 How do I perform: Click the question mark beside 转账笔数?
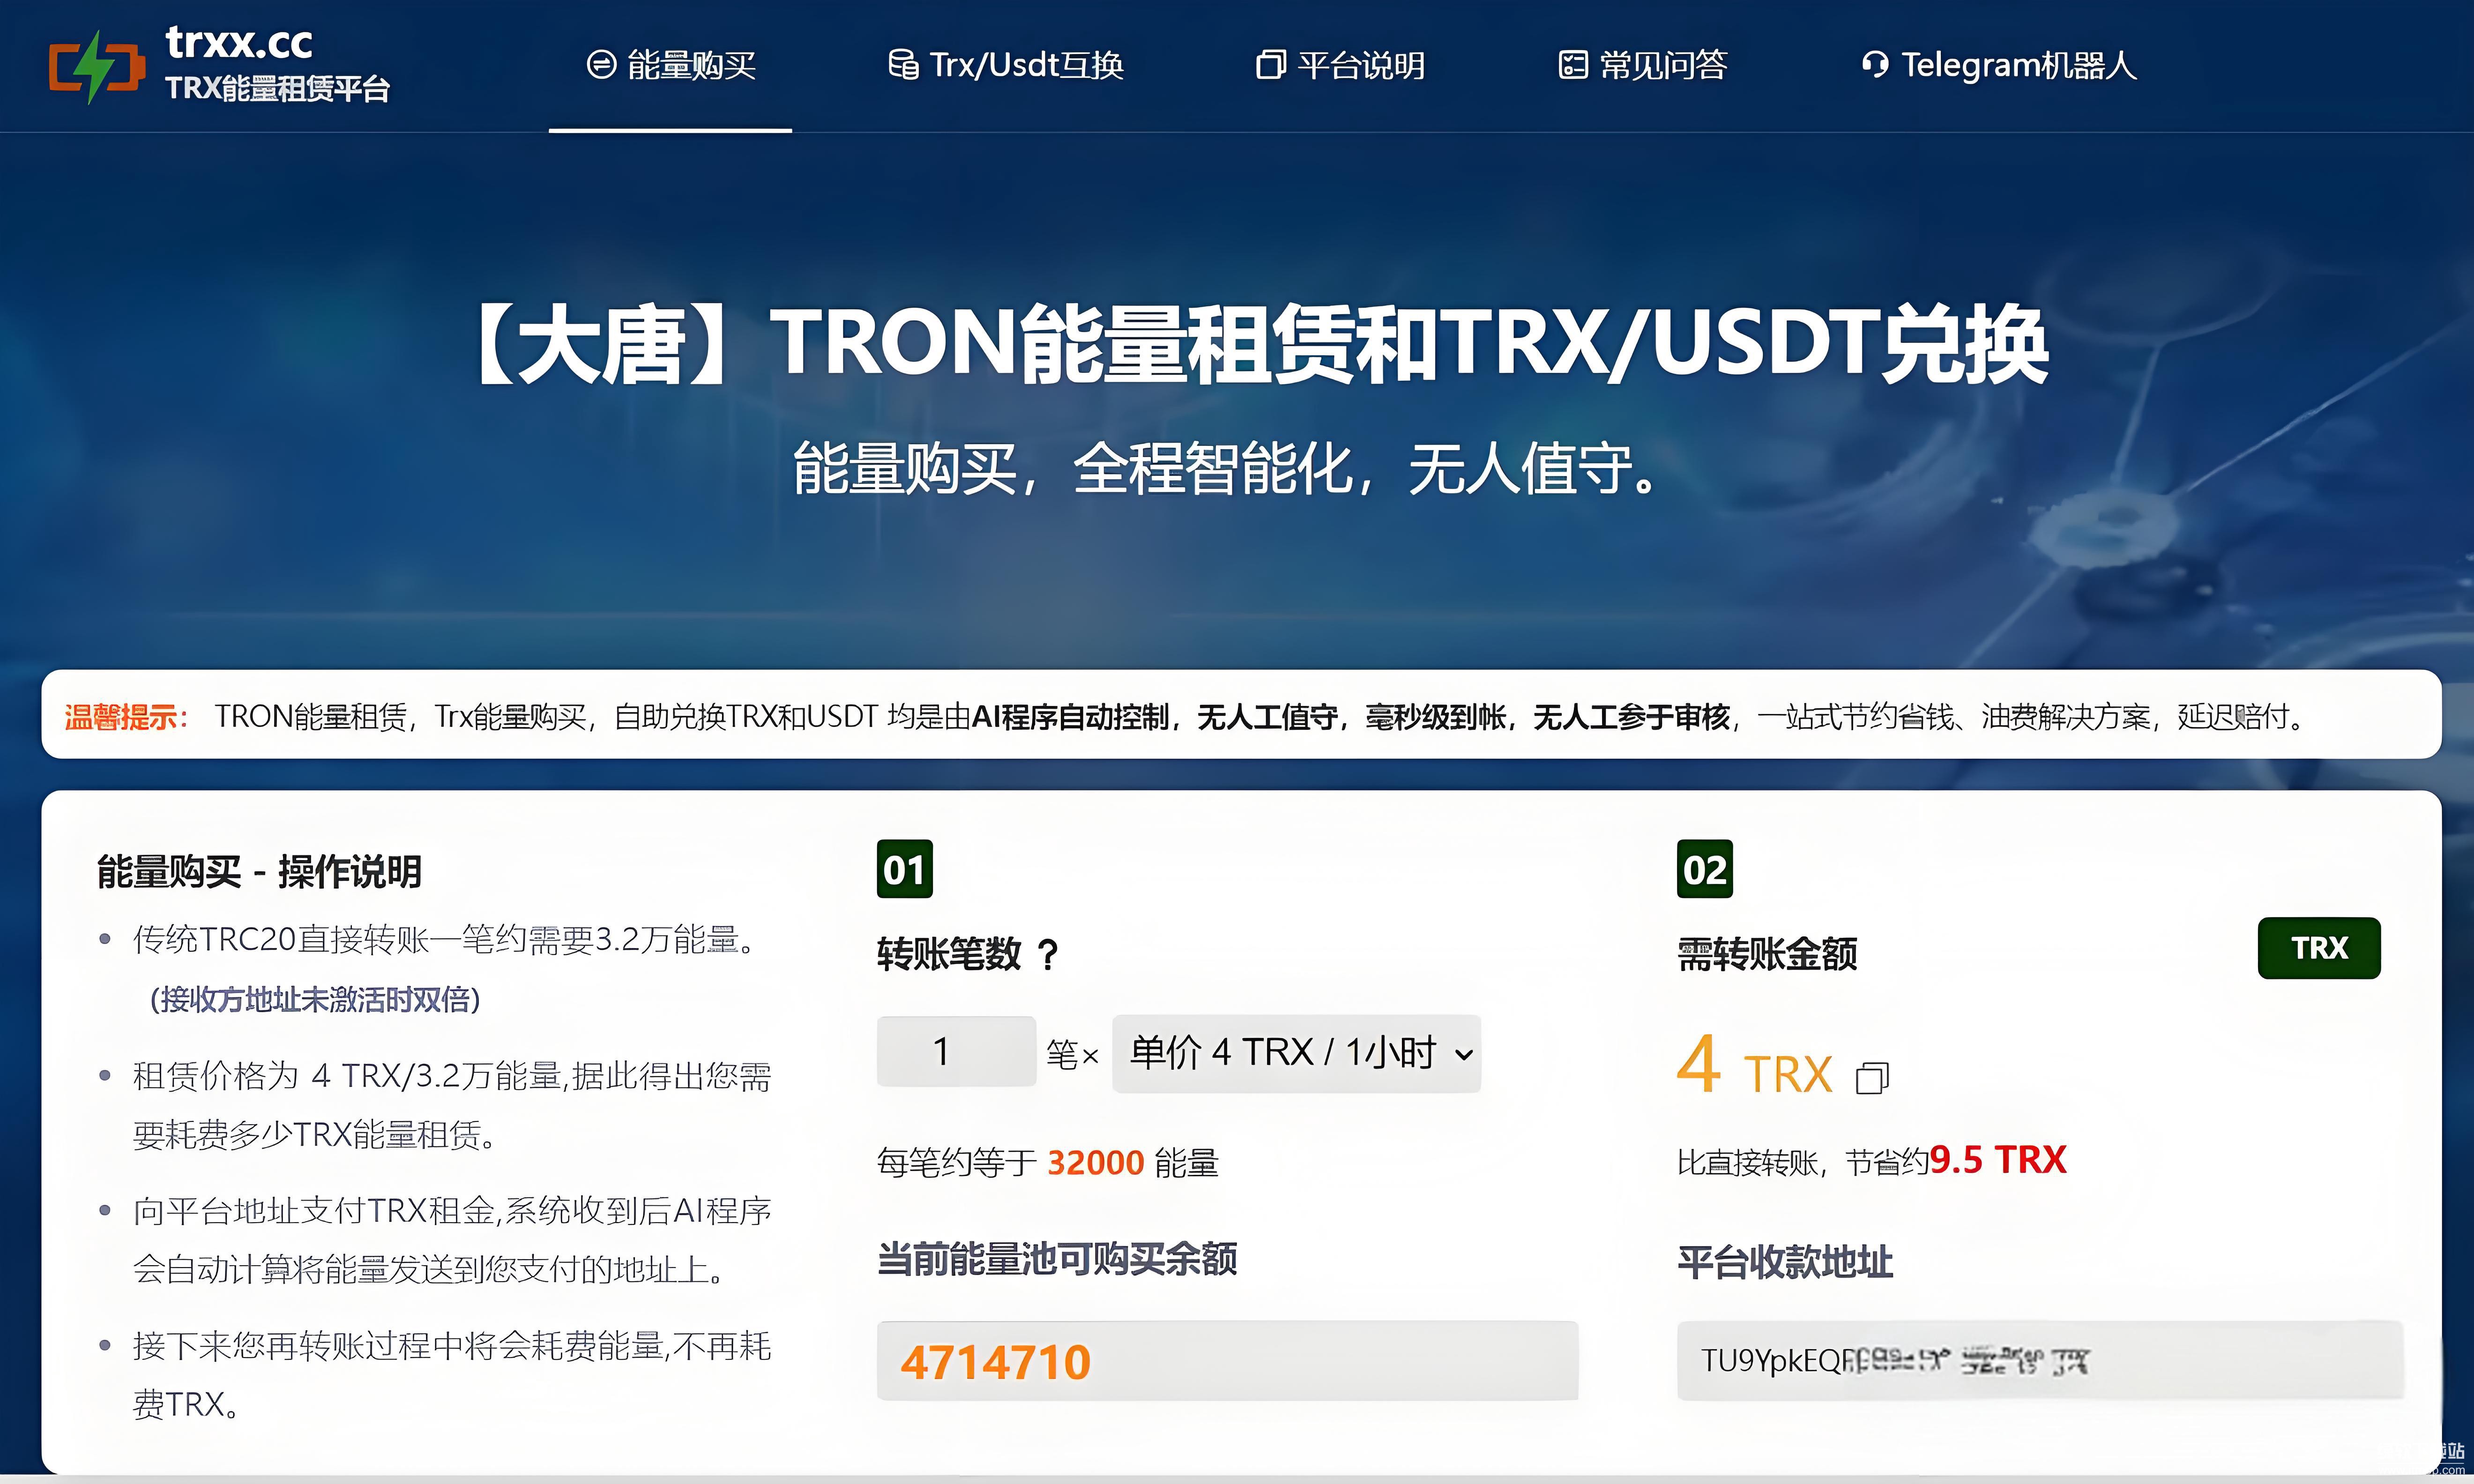click(x=1047, y=954)
